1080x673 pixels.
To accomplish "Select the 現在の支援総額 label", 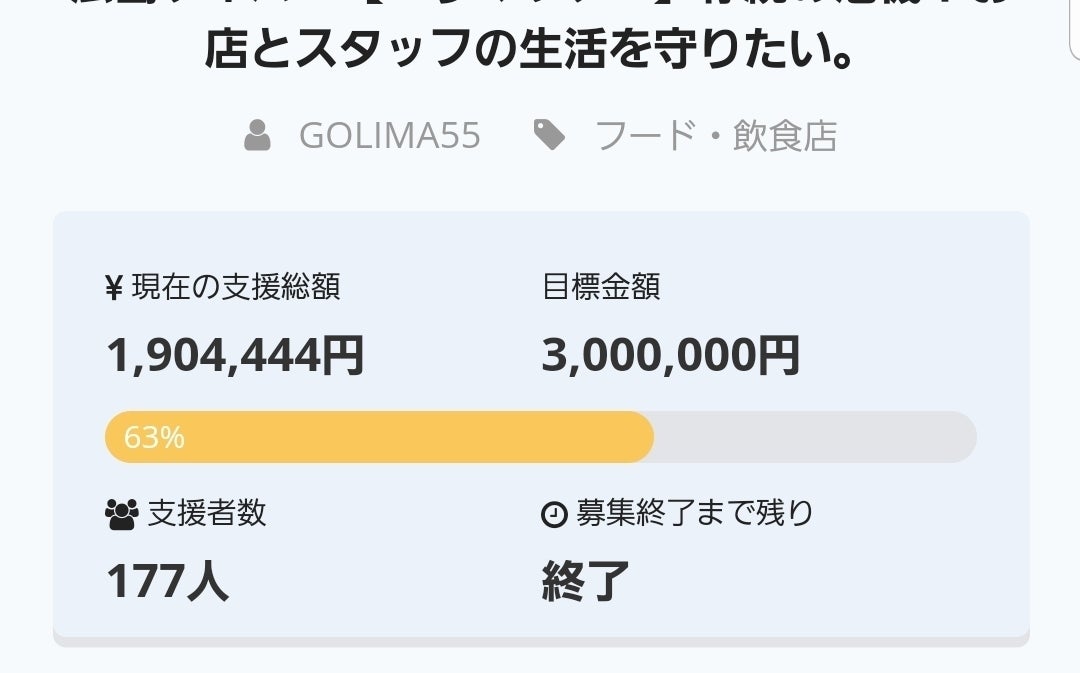I will (x=236, y=287).
